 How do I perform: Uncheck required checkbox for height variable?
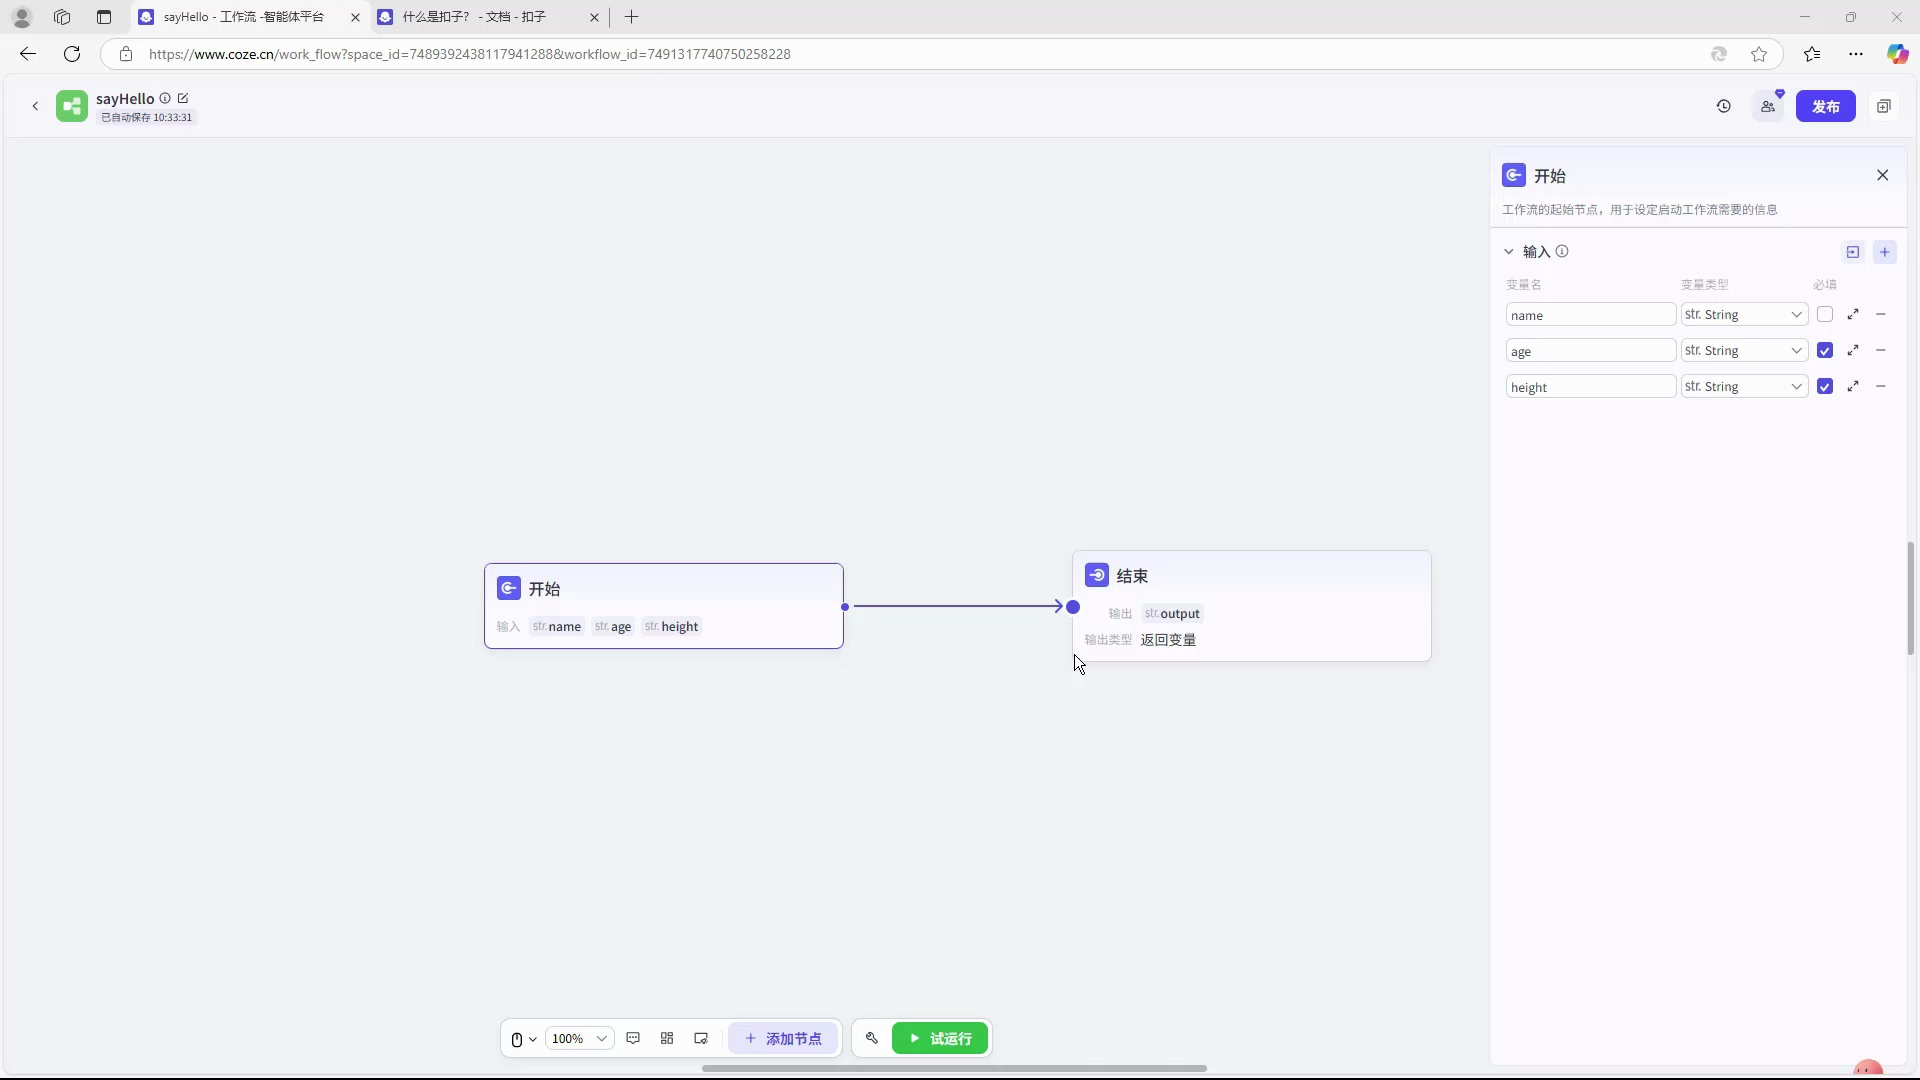tap(1825, 387)
